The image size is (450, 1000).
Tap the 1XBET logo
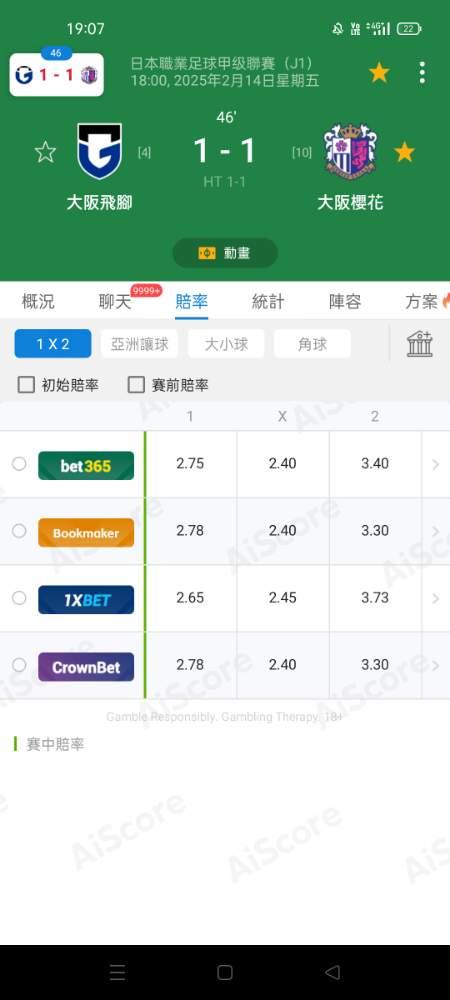click(86, 599)
